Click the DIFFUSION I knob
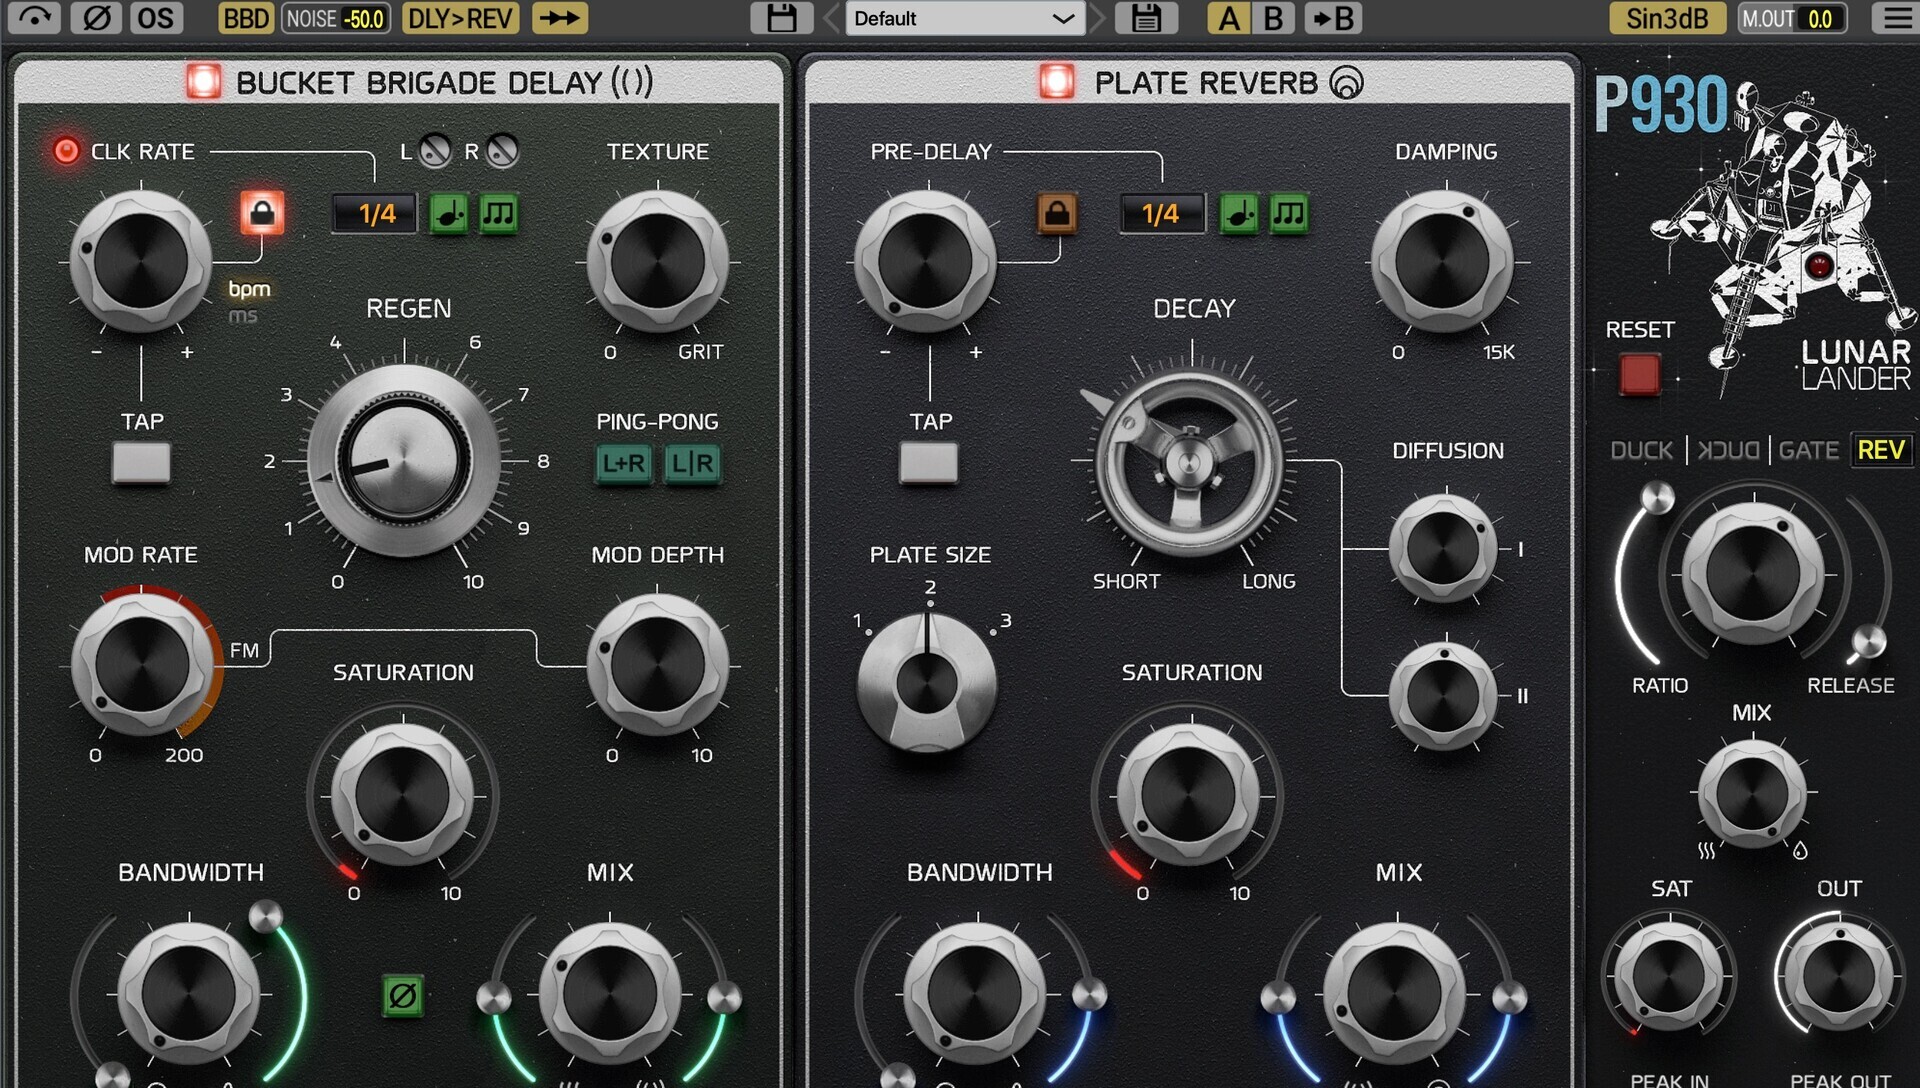This screenshot has width=1920, height=1088. [1444, 548]
